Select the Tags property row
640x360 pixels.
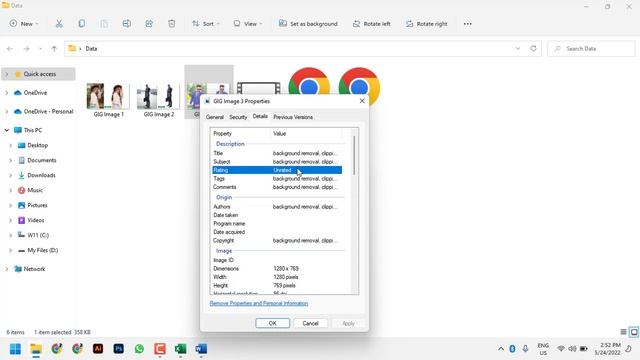(x=277, y=179)
